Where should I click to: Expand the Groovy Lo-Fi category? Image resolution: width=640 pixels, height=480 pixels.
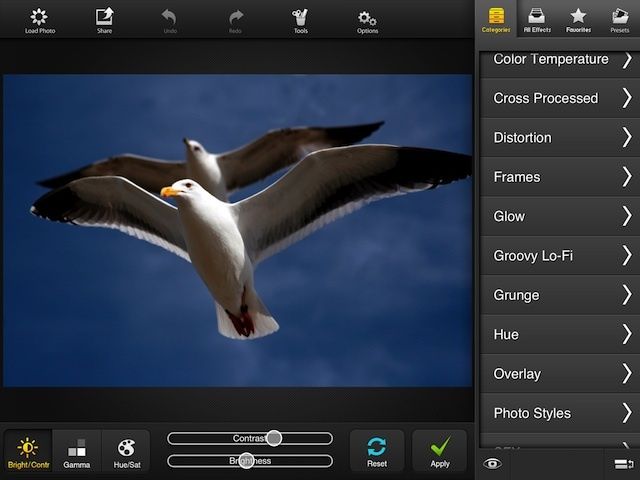click(x=558, y=256)
